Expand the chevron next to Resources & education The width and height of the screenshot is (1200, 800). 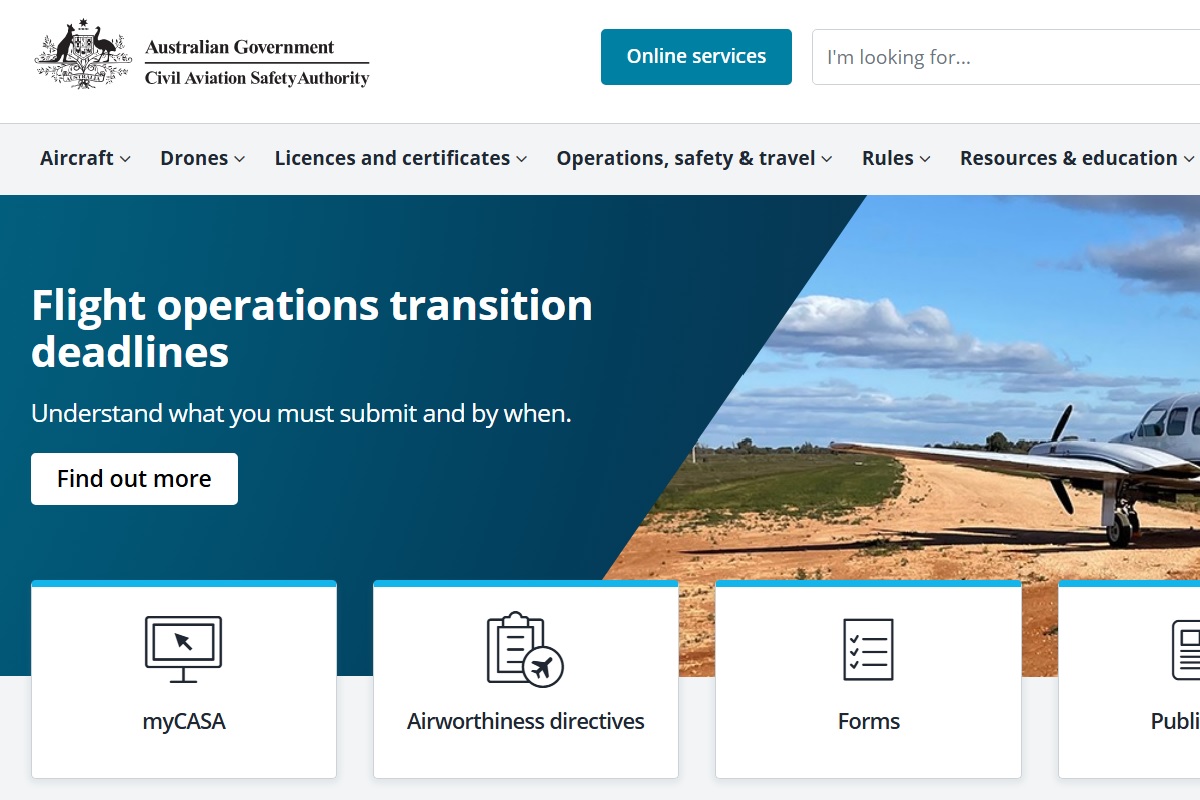(1189, 159)
